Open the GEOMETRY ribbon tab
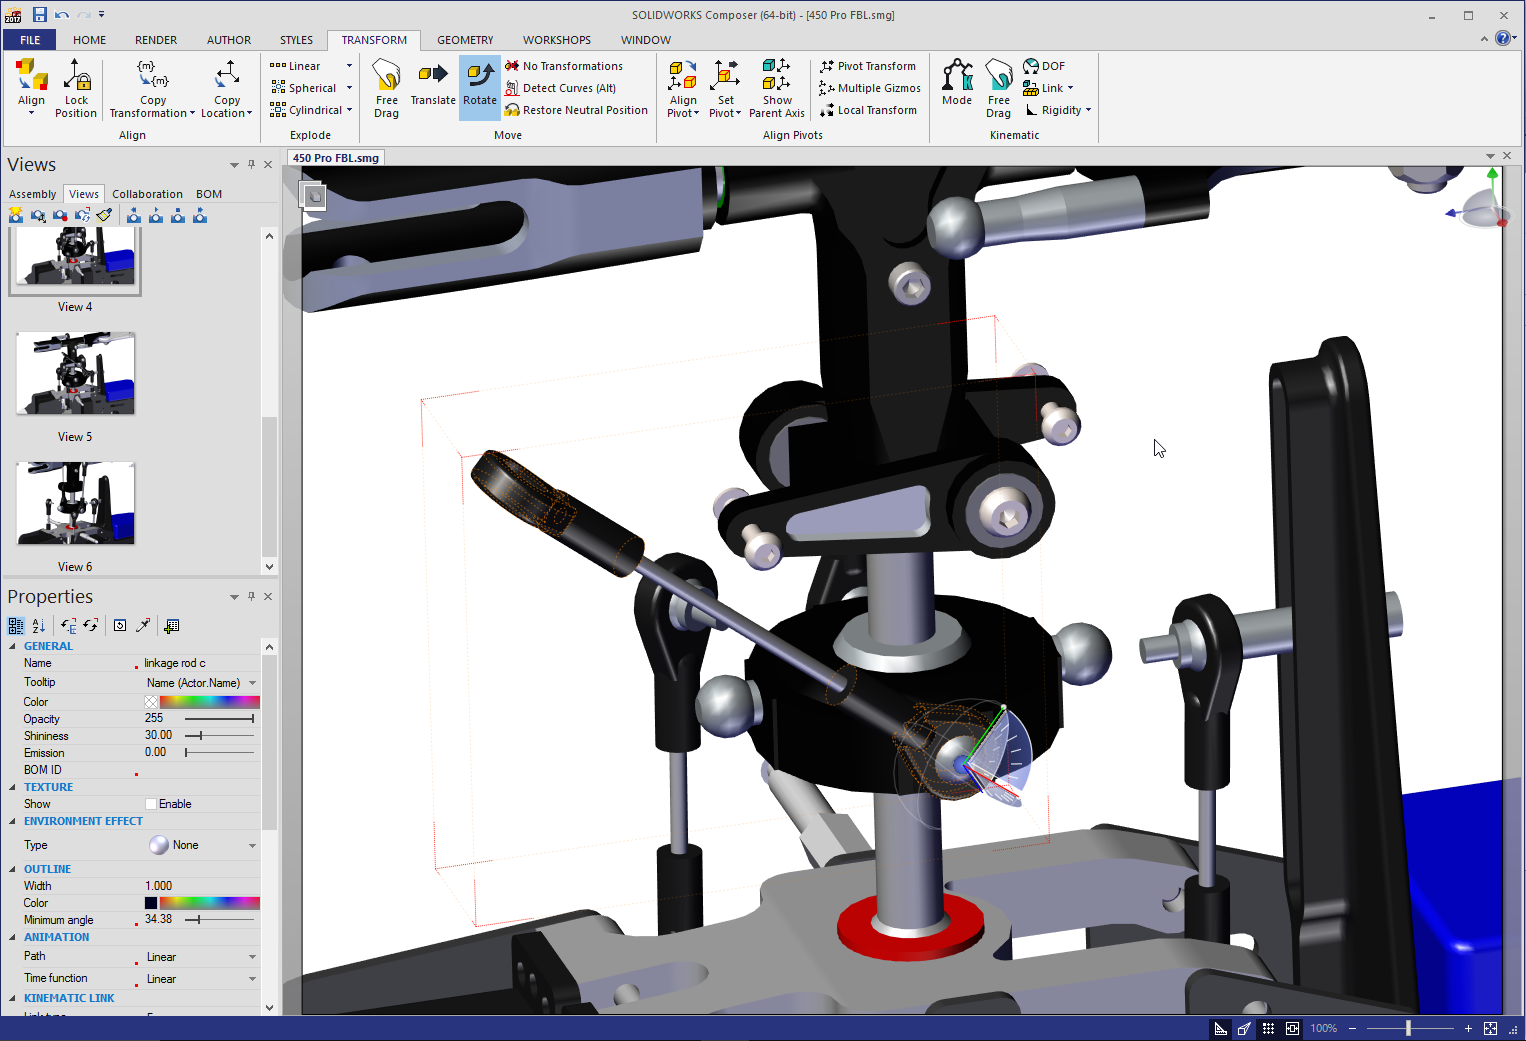This screenshot has width=1526, height=1041. [x=465, y=40]
